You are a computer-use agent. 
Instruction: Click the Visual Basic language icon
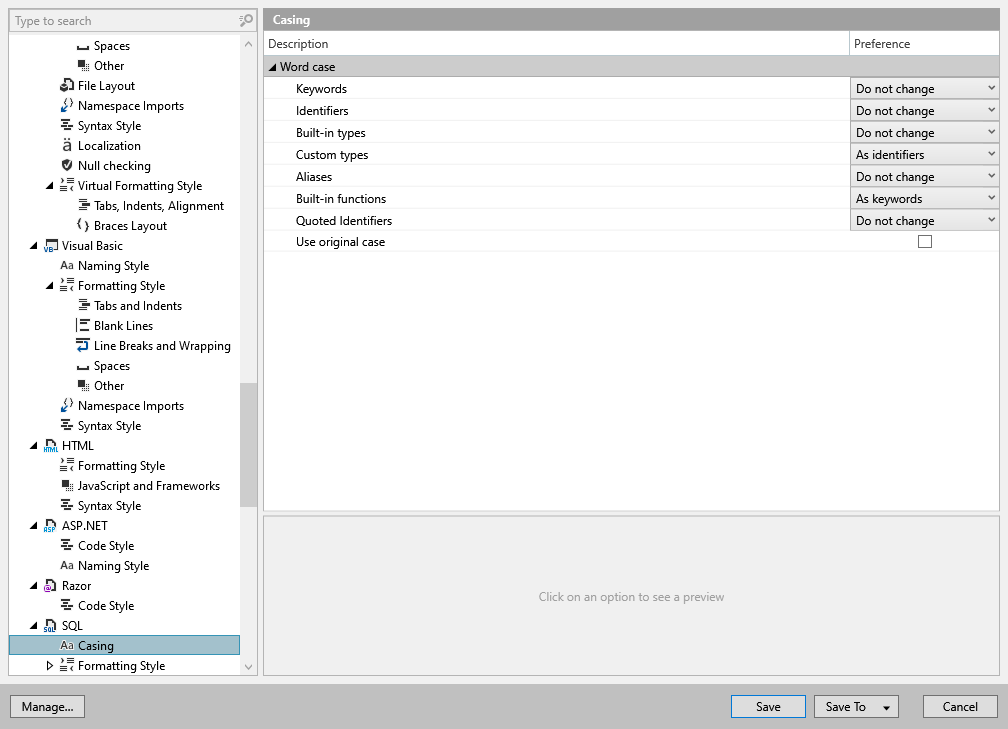point(50,245)
